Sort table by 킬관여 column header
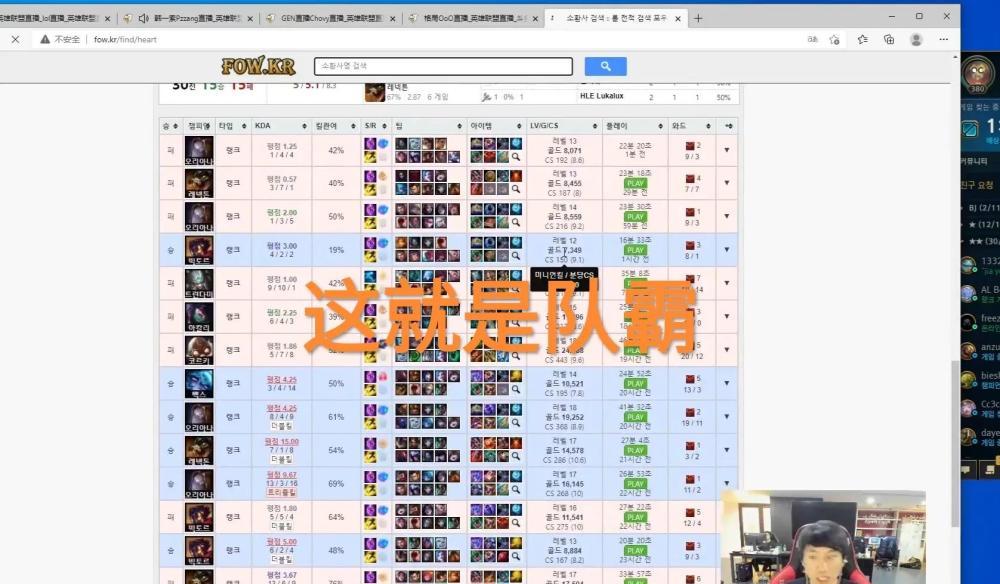Viewport: 1000px width, 584px height. click(x=335, y=126)
